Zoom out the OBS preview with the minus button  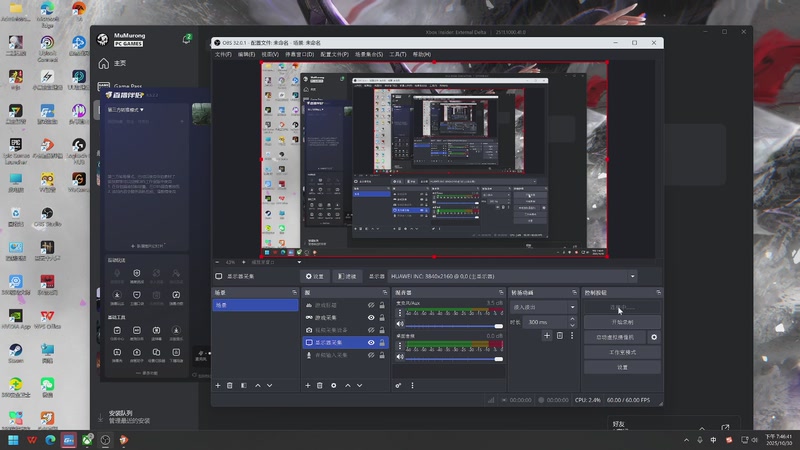[x=217, y=262]
